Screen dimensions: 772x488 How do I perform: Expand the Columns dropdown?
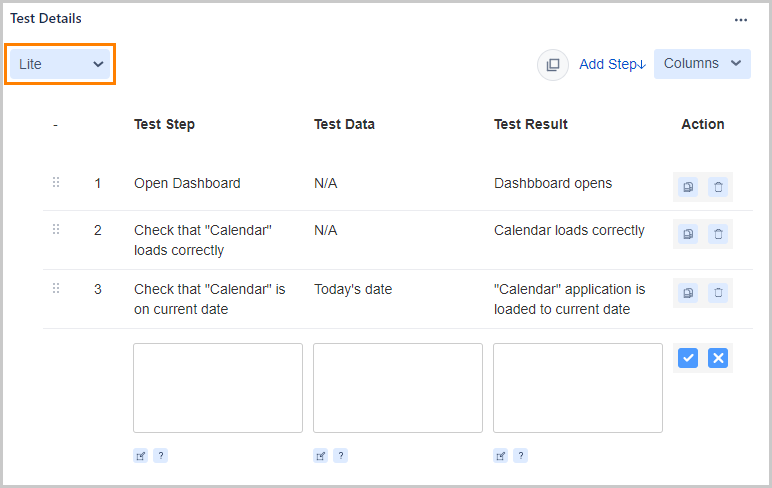702,64
